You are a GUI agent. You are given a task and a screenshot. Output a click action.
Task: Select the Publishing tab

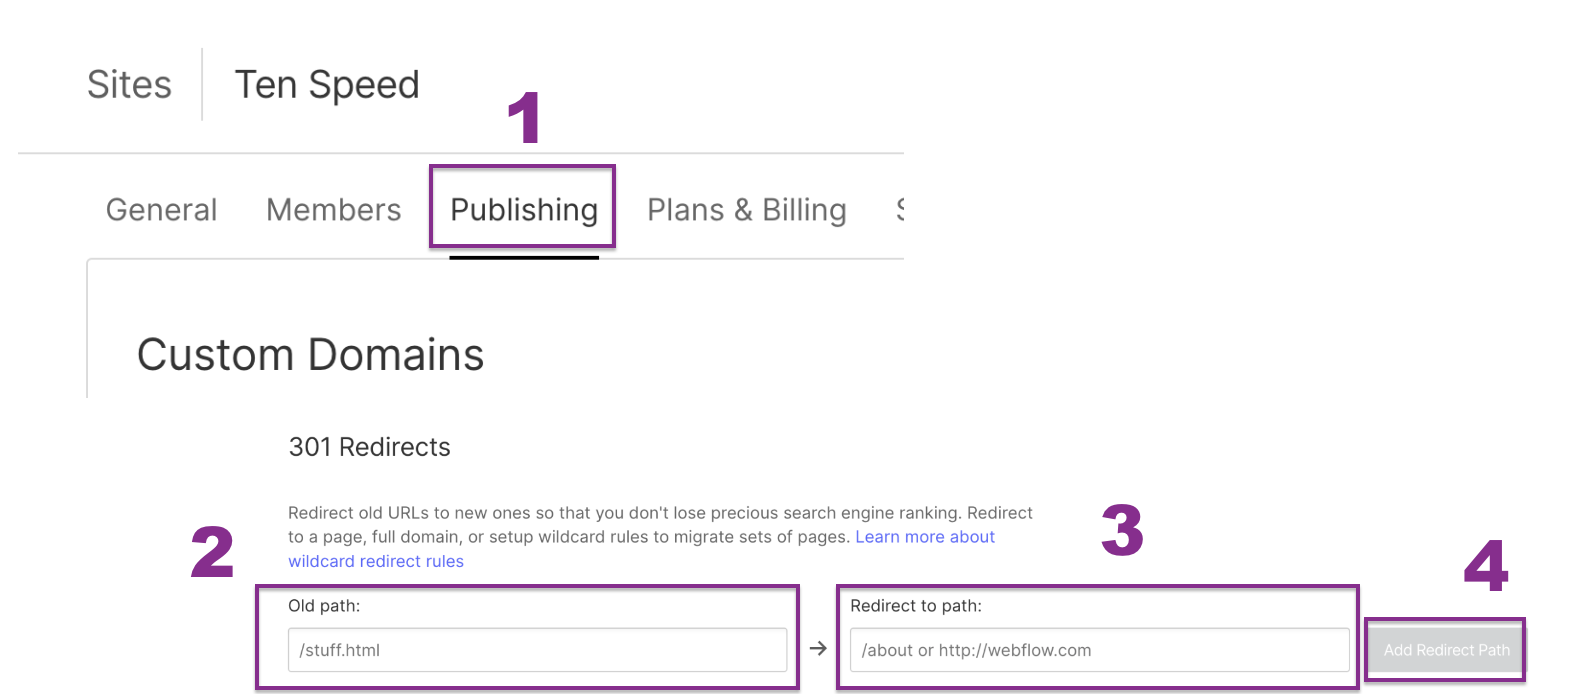pos(523,210)
